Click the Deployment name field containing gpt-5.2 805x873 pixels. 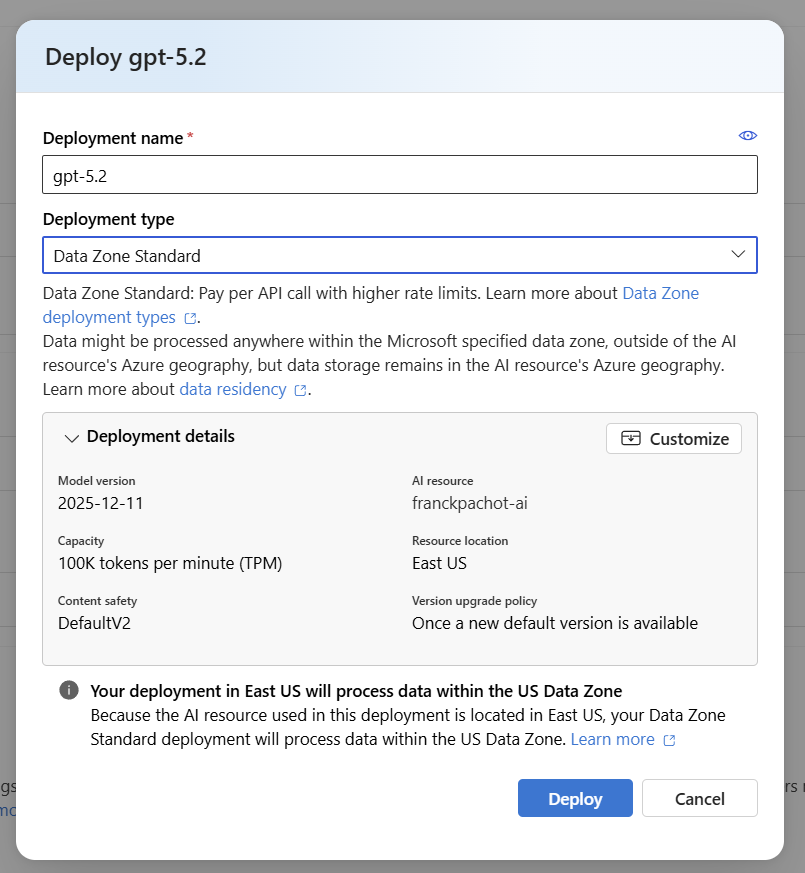pyautogui.click(x=400, y=175)
